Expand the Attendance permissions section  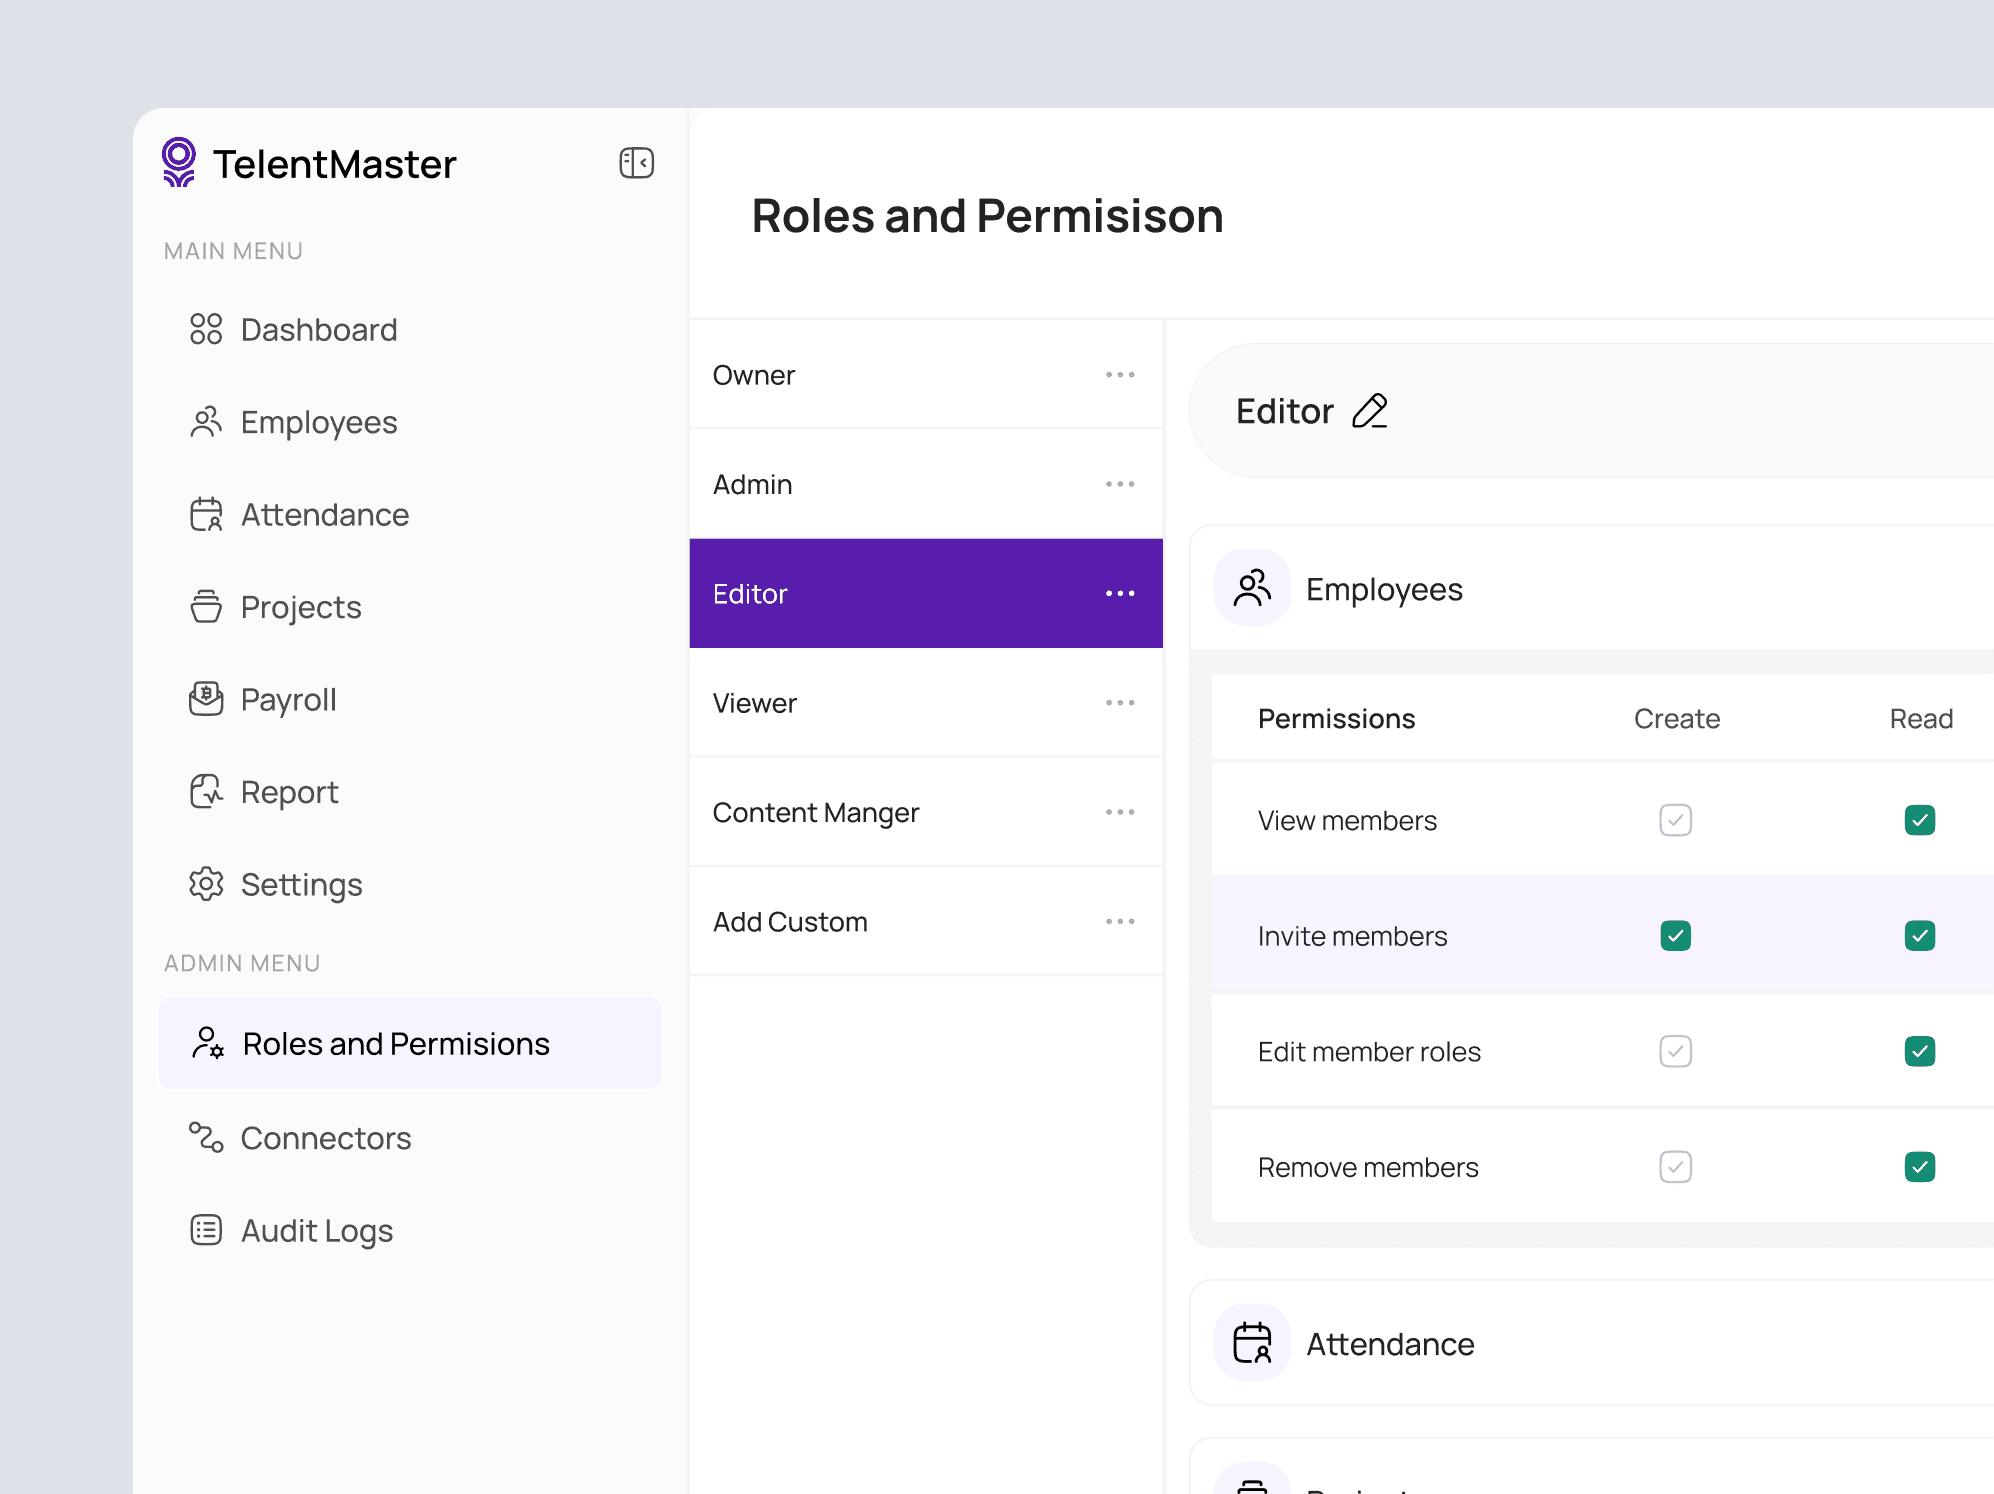1592,1343
